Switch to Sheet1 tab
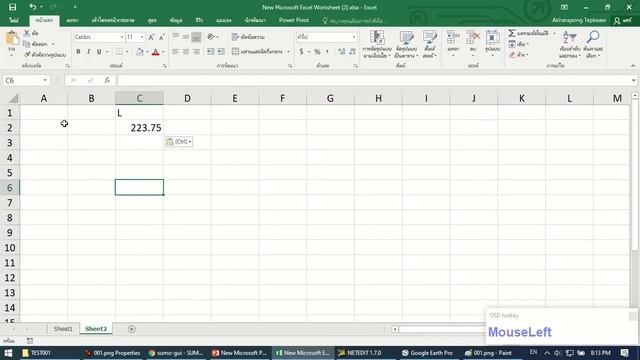This screenshot has width=640, height=360. (x=63, y=329)
